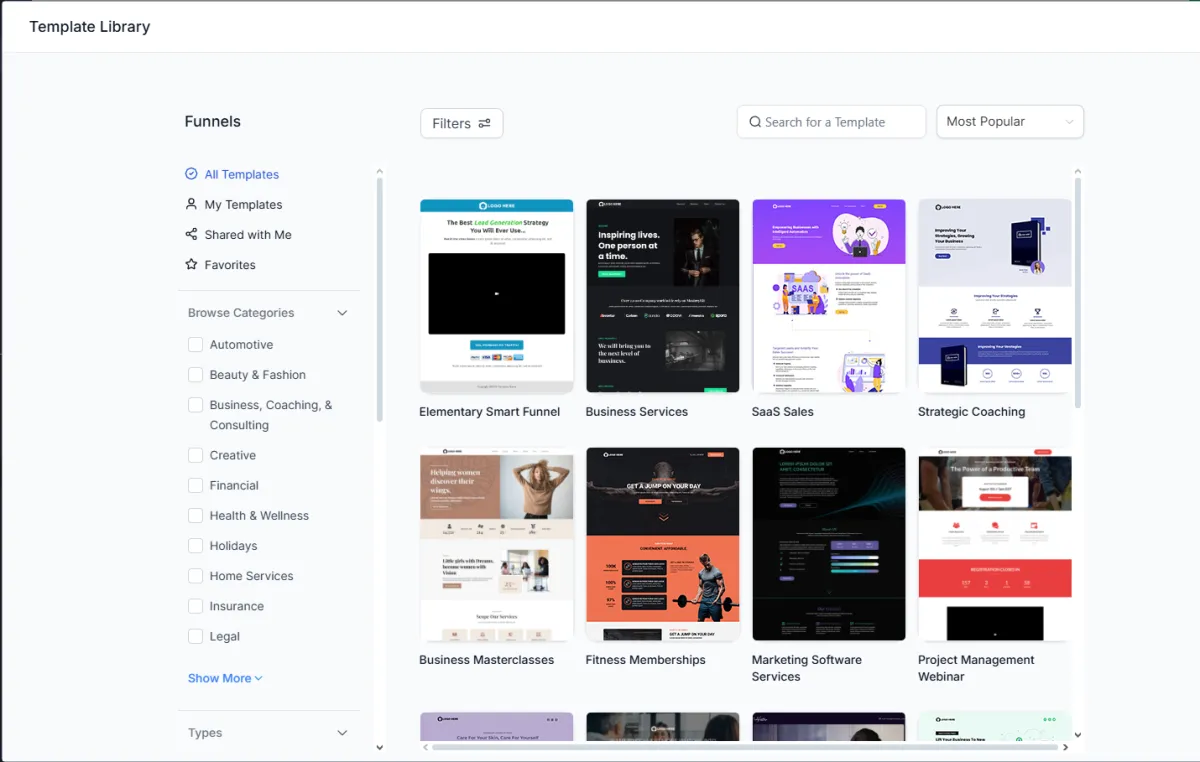
Task: Open Strategic Coaching template thumbnail
Action: (995, 296)
